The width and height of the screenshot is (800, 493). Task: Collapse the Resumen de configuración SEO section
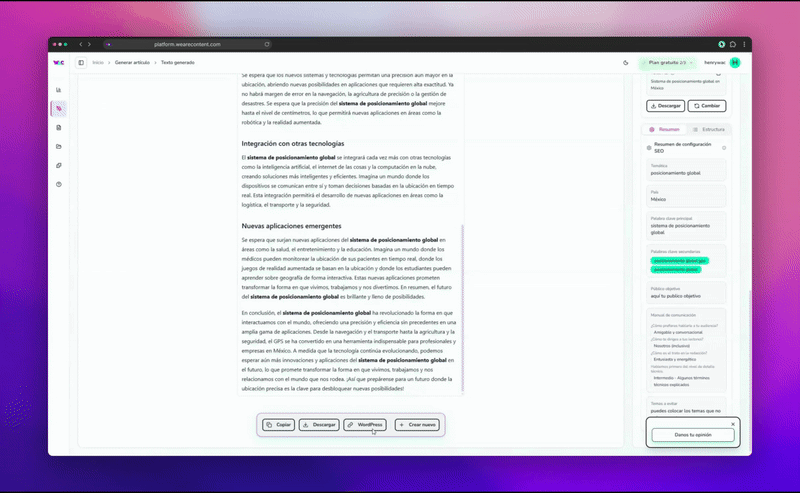724,148
